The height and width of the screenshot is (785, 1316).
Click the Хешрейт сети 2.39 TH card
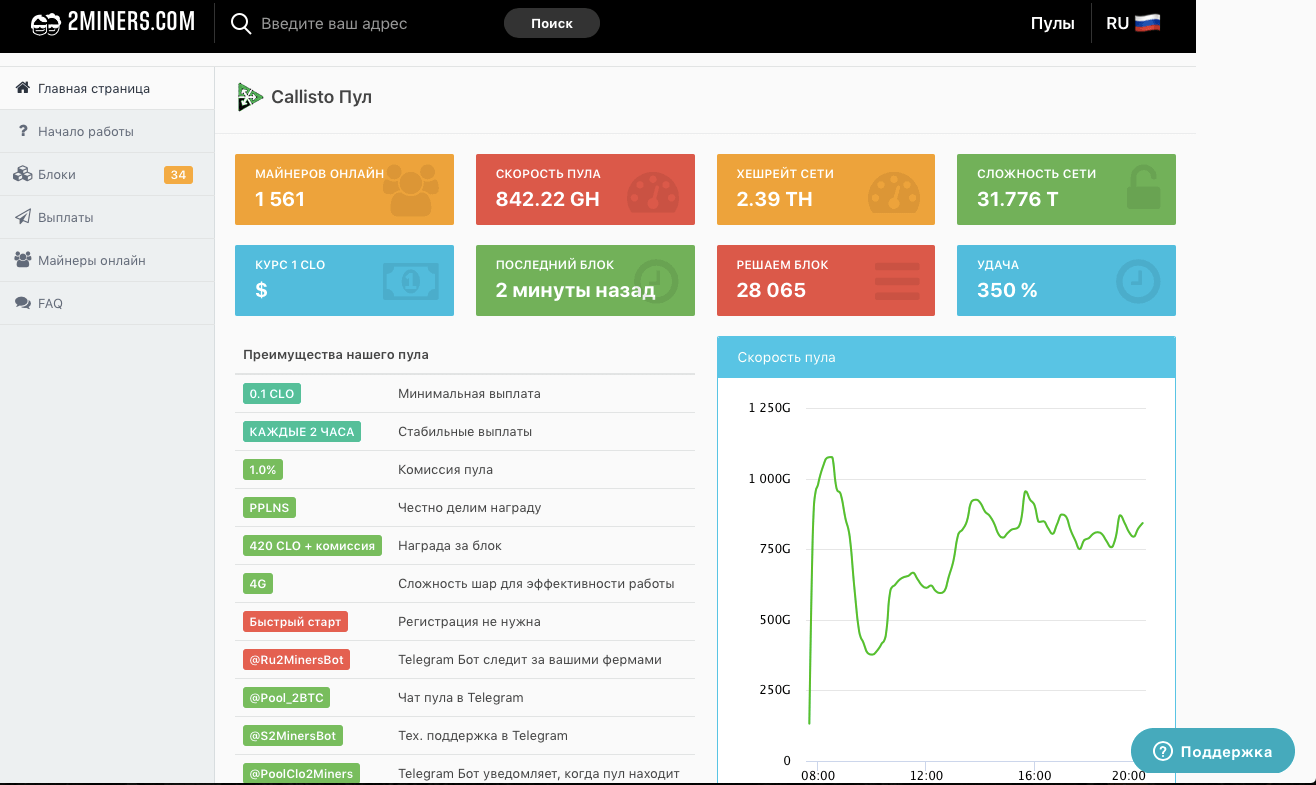pos(826,189)
